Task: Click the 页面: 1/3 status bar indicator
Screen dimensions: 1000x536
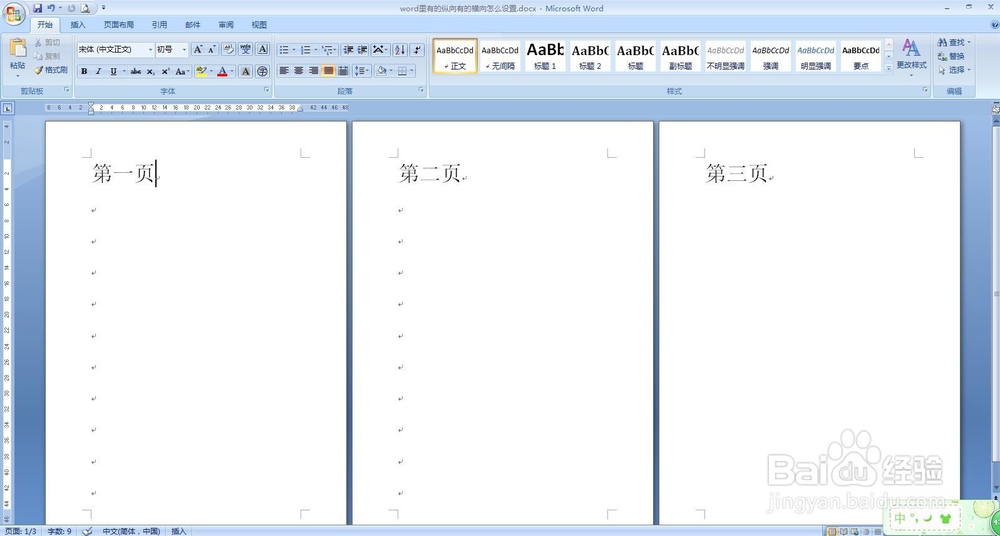Action: (x=21, y=531)
